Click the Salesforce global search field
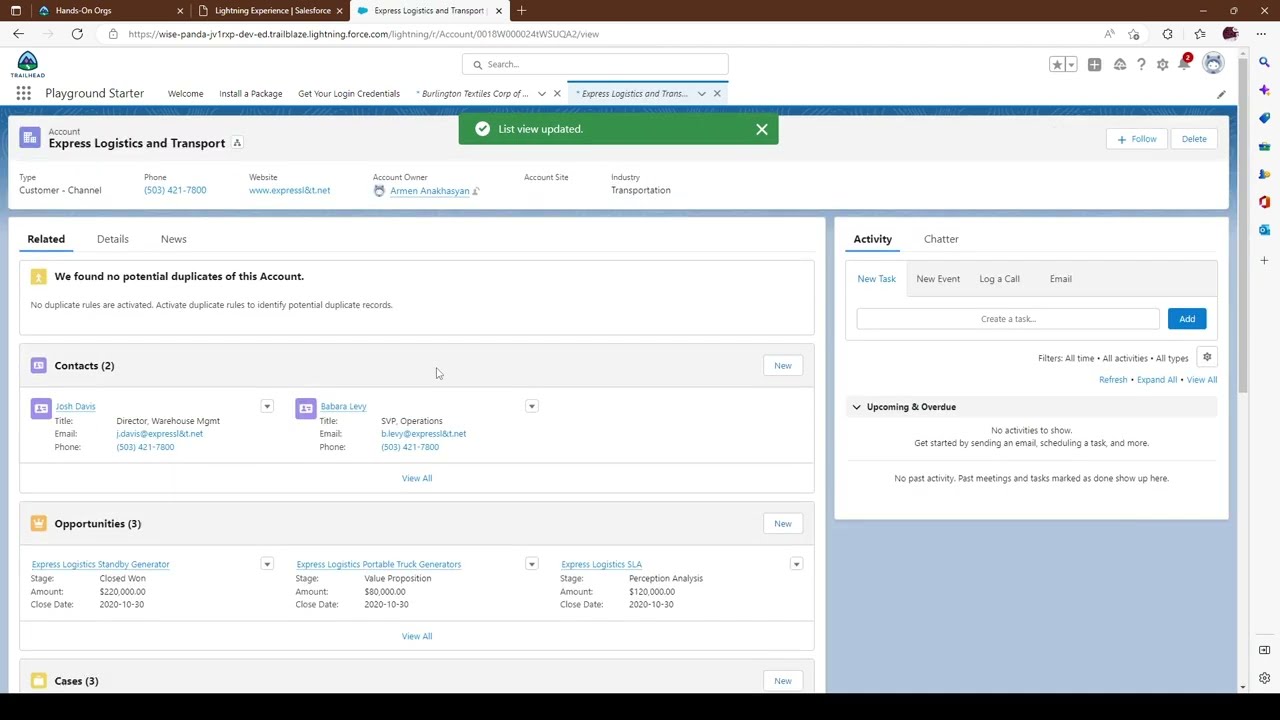 click(x=595, y=64)
